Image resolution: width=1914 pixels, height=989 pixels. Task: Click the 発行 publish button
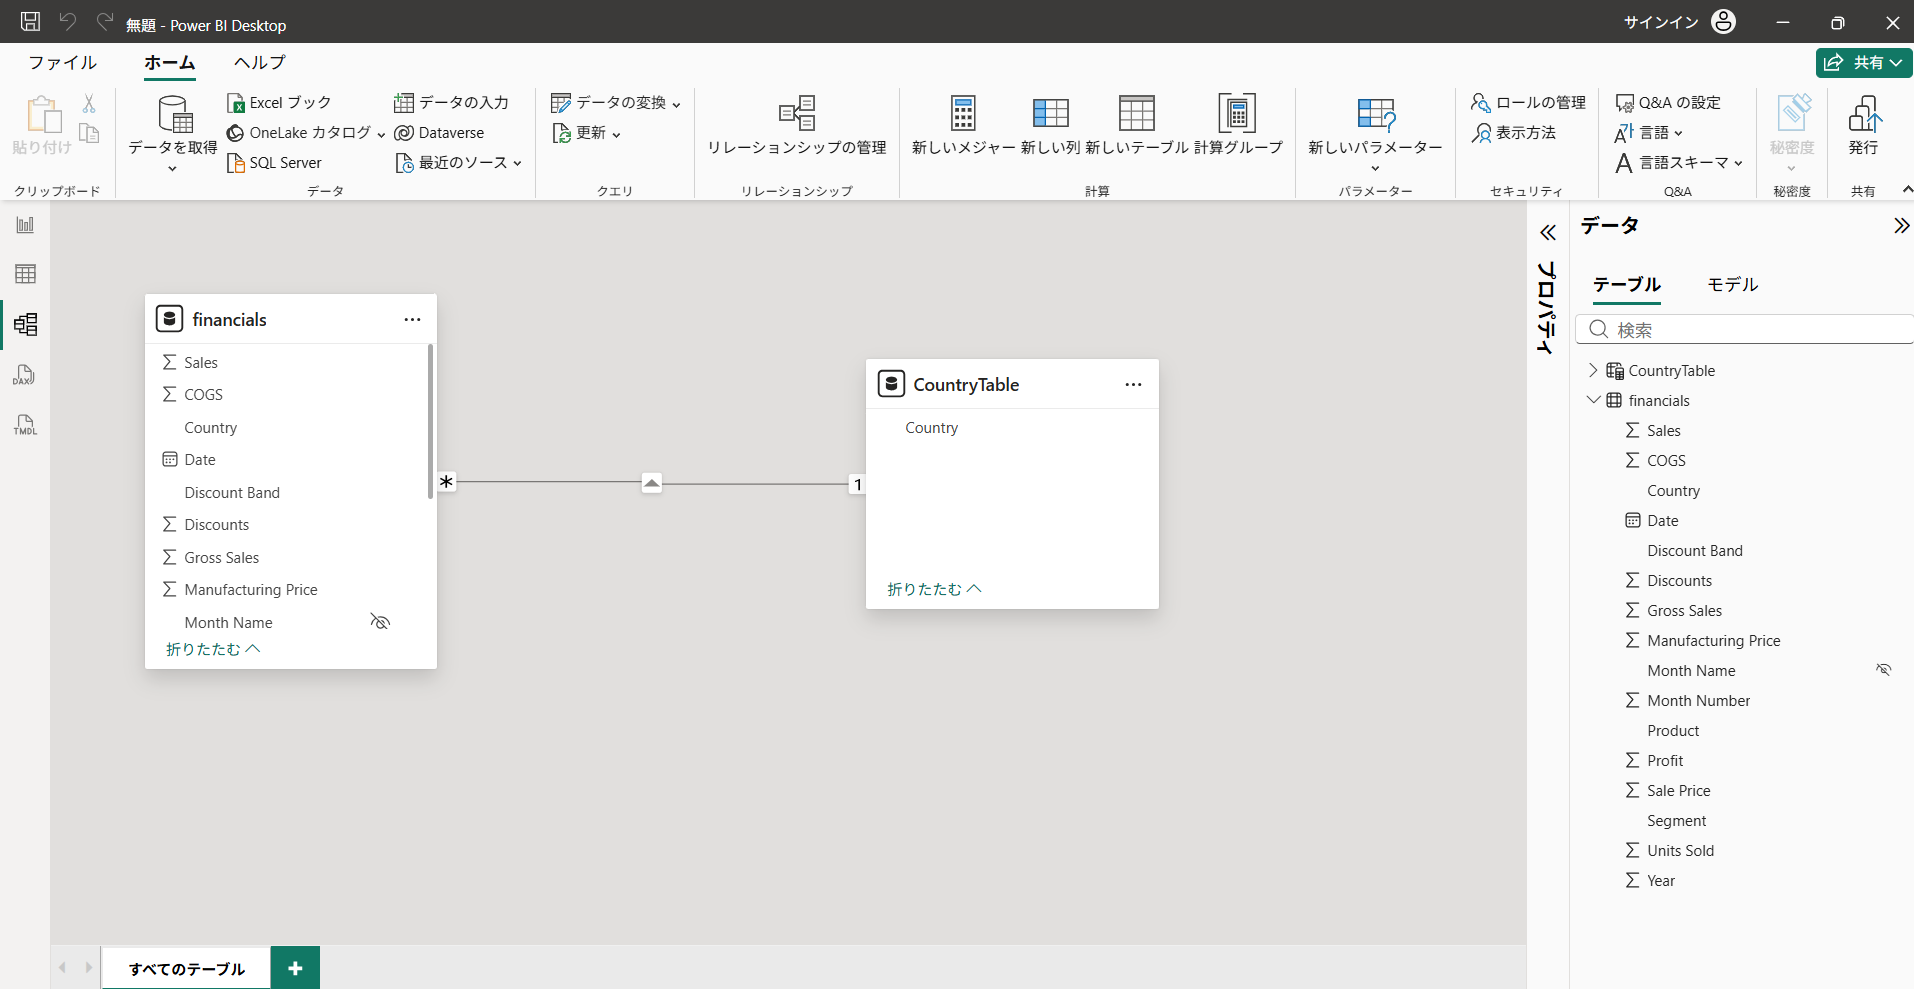tap(1863, 127)
